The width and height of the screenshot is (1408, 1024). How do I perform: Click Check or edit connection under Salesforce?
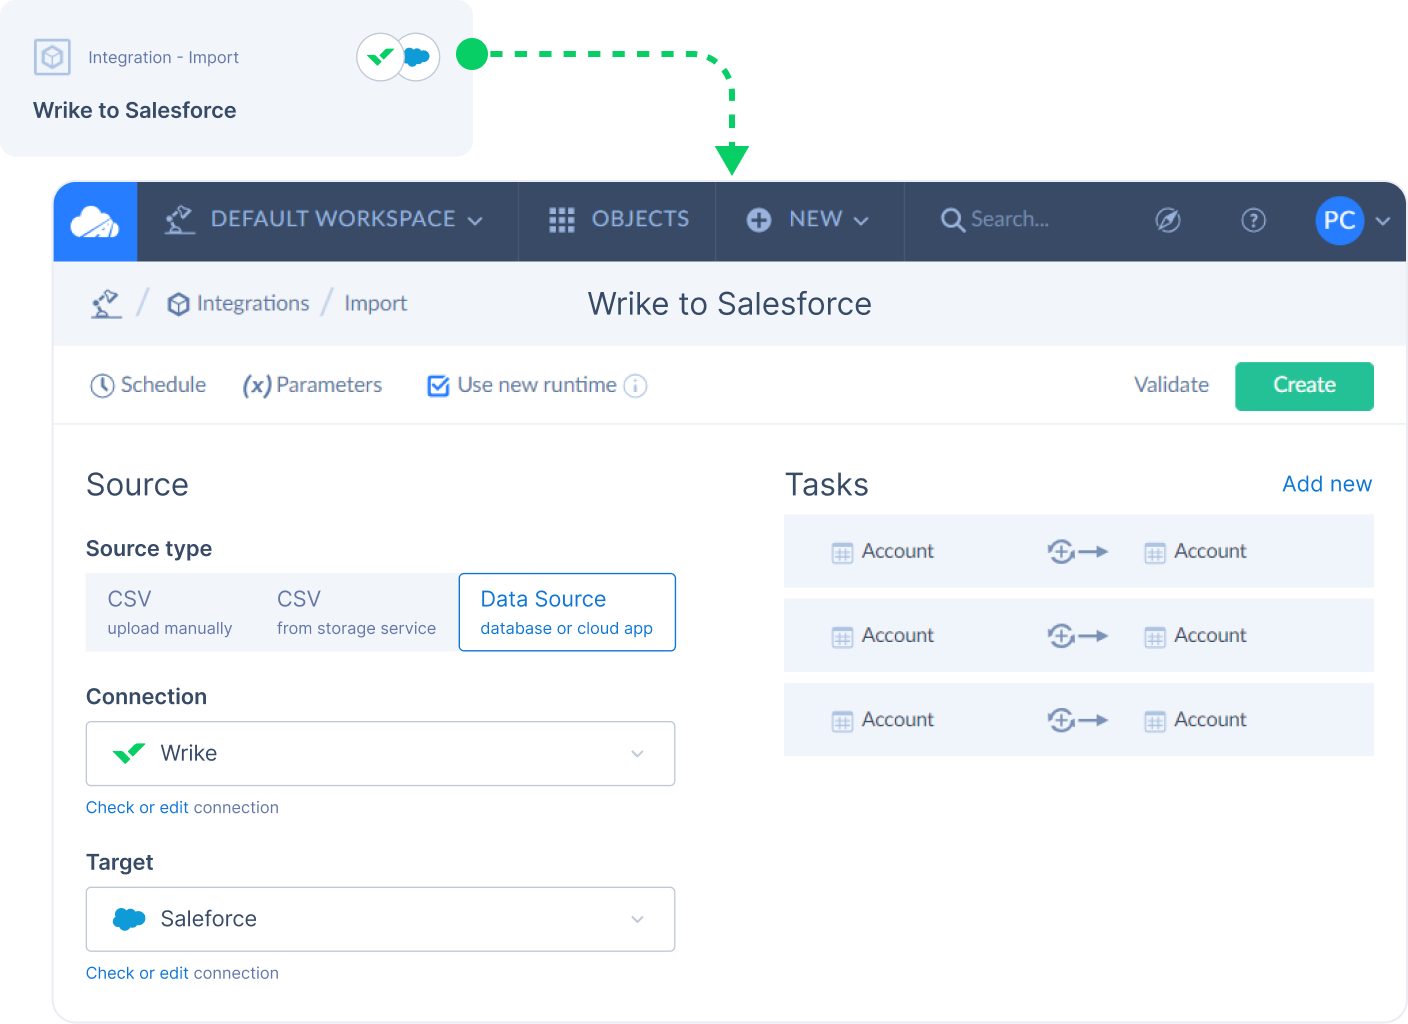pos(182,974)
